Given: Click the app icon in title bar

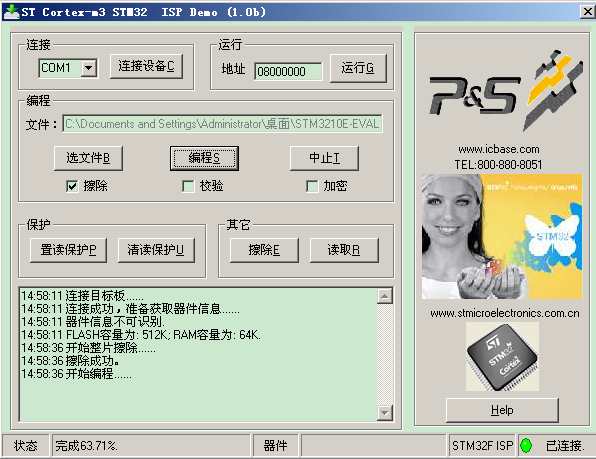Looking at the screenshot, I should pos(11,12).
